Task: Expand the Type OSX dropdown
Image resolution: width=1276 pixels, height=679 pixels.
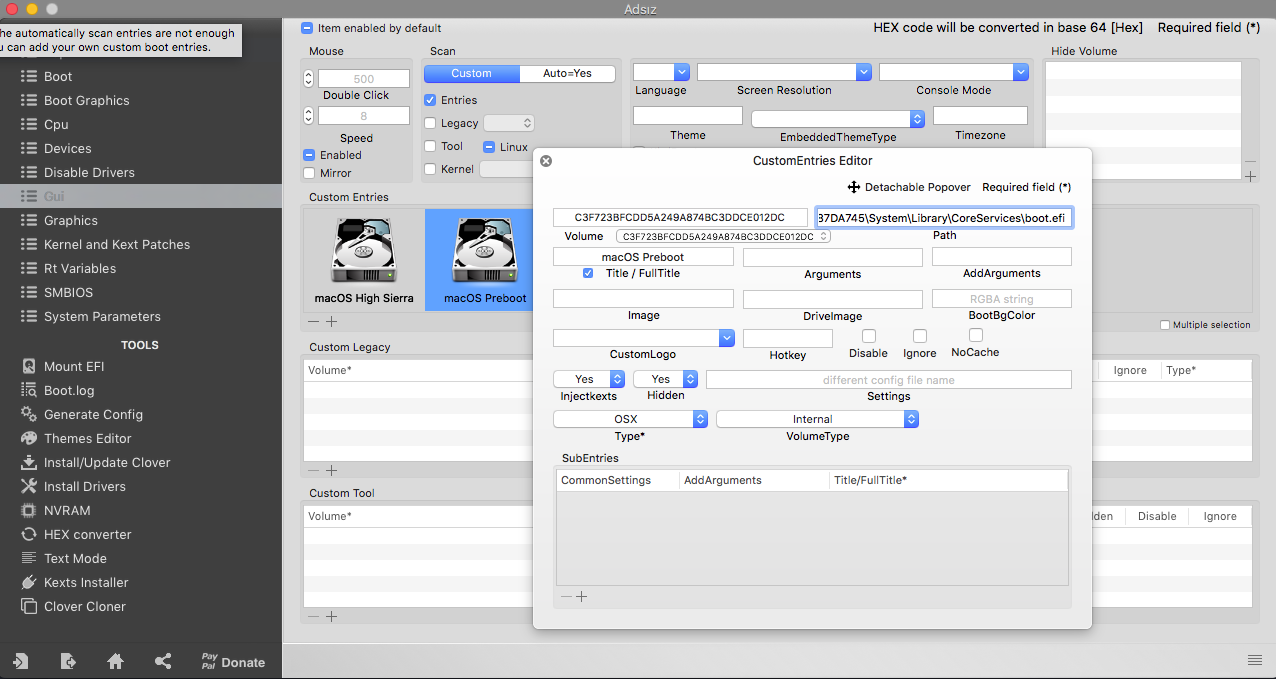Action: [630, 419]
